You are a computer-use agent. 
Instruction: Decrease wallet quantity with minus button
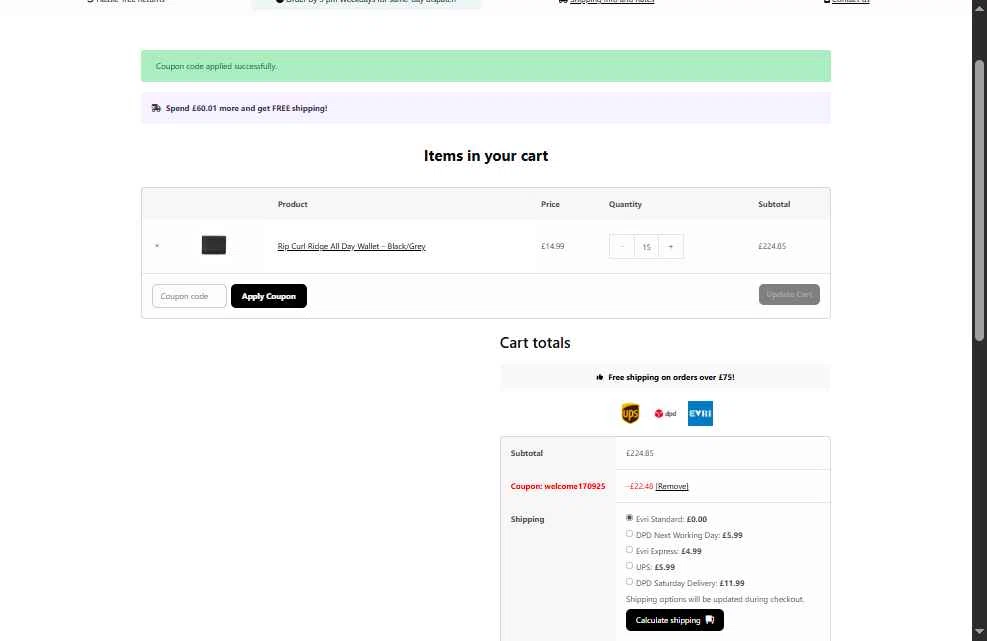(x=622, y=247)
